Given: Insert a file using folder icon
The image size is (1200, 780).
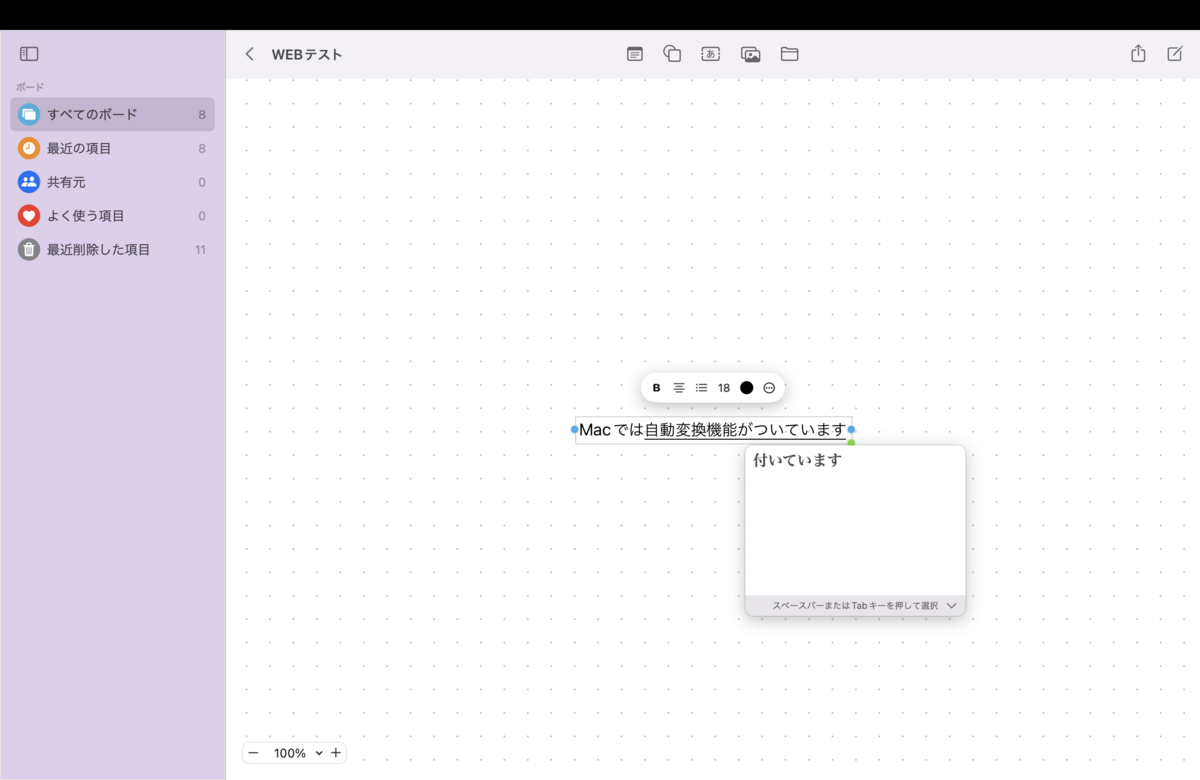Looking at the screenshot, I should coord(789,54).
